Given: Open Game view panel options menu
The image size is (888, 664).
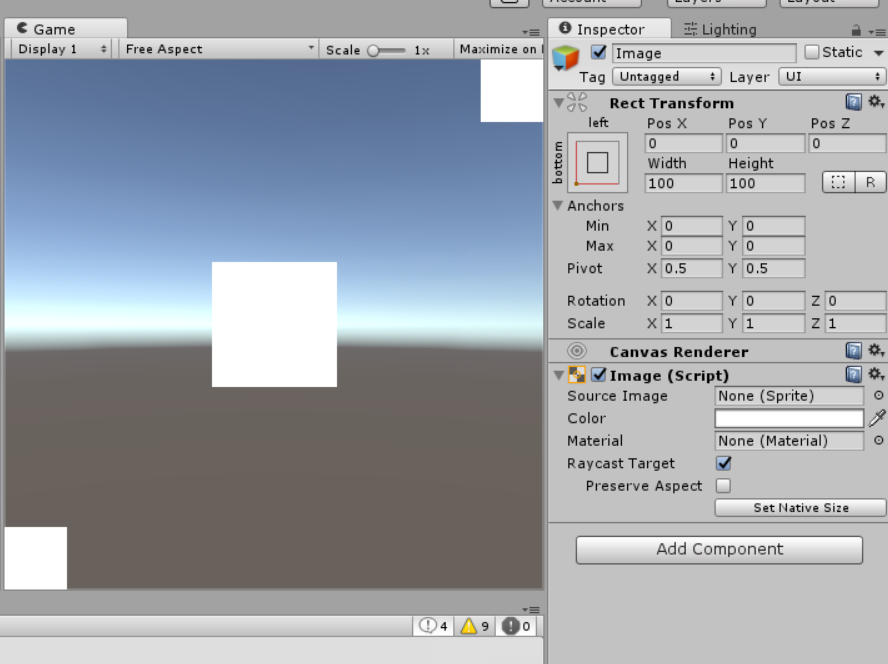Looking at the screenshot, I should pyautogui.click(x=531, y=32).
